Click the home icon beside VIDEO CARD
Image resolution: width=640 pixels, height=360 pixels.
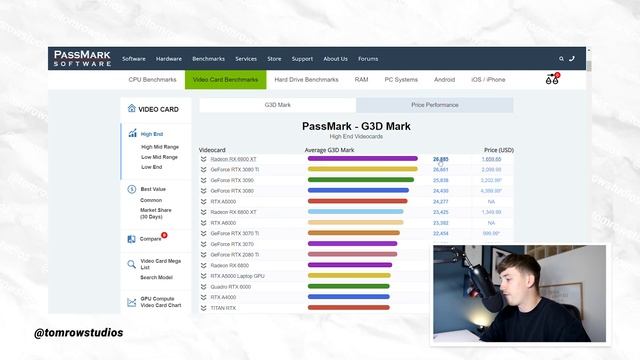131,108
